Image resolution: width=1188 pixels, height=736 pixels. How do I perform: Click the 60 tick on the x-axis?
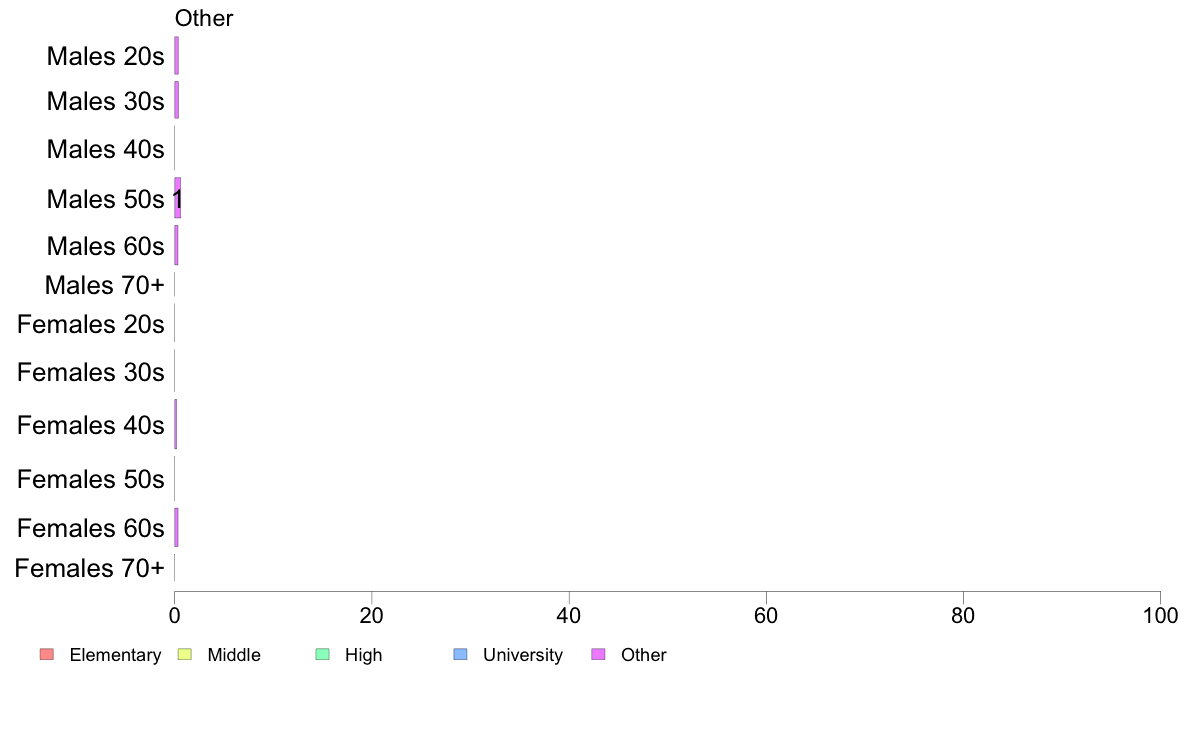click(766, 615)
